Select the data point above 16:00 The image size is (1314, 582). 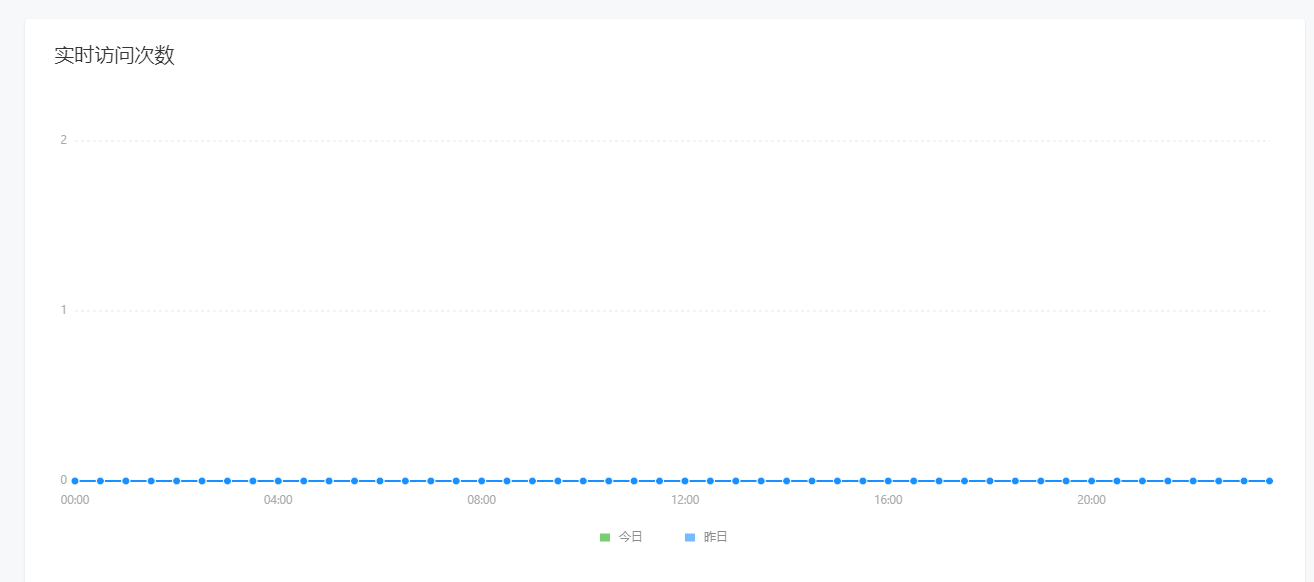[888, 481]
